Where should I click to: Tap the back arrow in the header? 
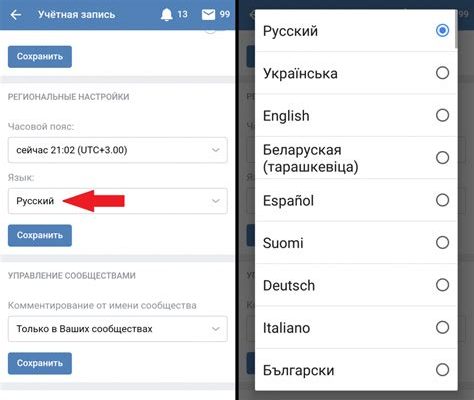coord(16,15)
